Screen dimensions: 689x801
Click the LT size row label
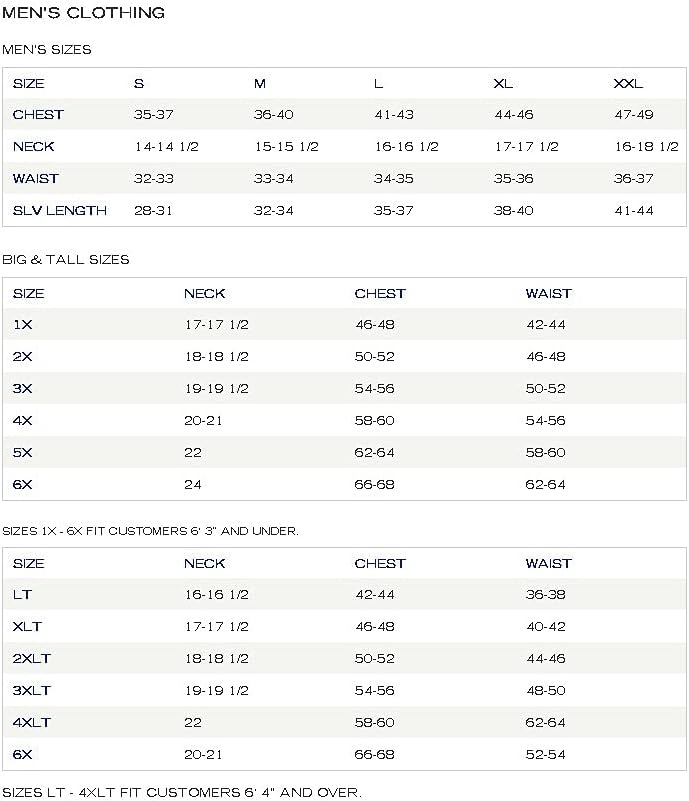22,595
